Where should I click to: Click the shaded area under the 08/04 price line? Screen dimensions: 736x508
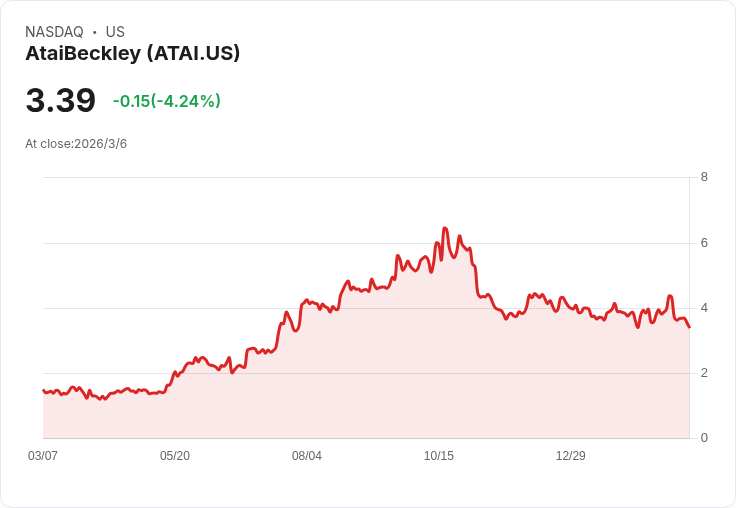(307, 380)
